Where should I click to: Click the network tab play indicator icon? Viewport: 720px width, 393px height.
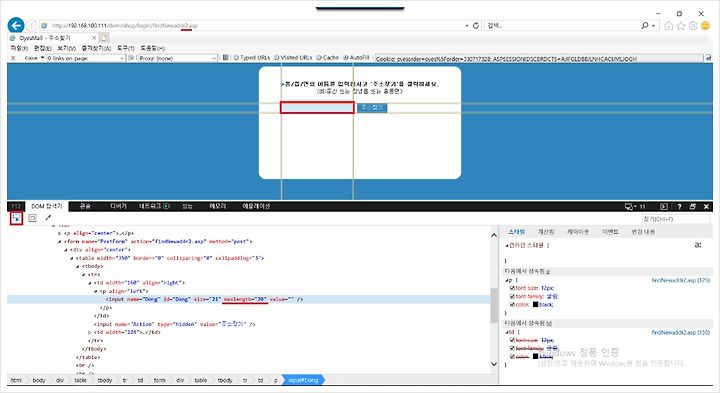(x=166, y=206)
